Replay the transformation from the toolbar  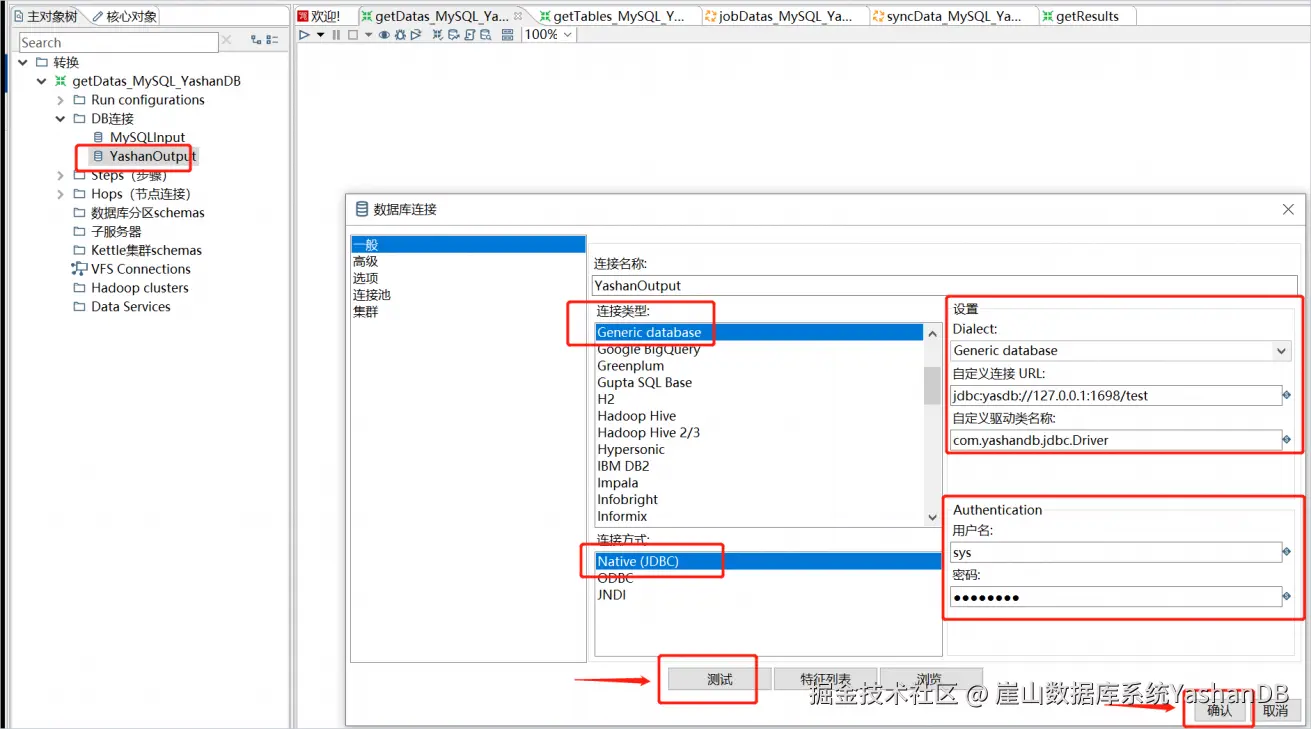(x=416, y=35)
